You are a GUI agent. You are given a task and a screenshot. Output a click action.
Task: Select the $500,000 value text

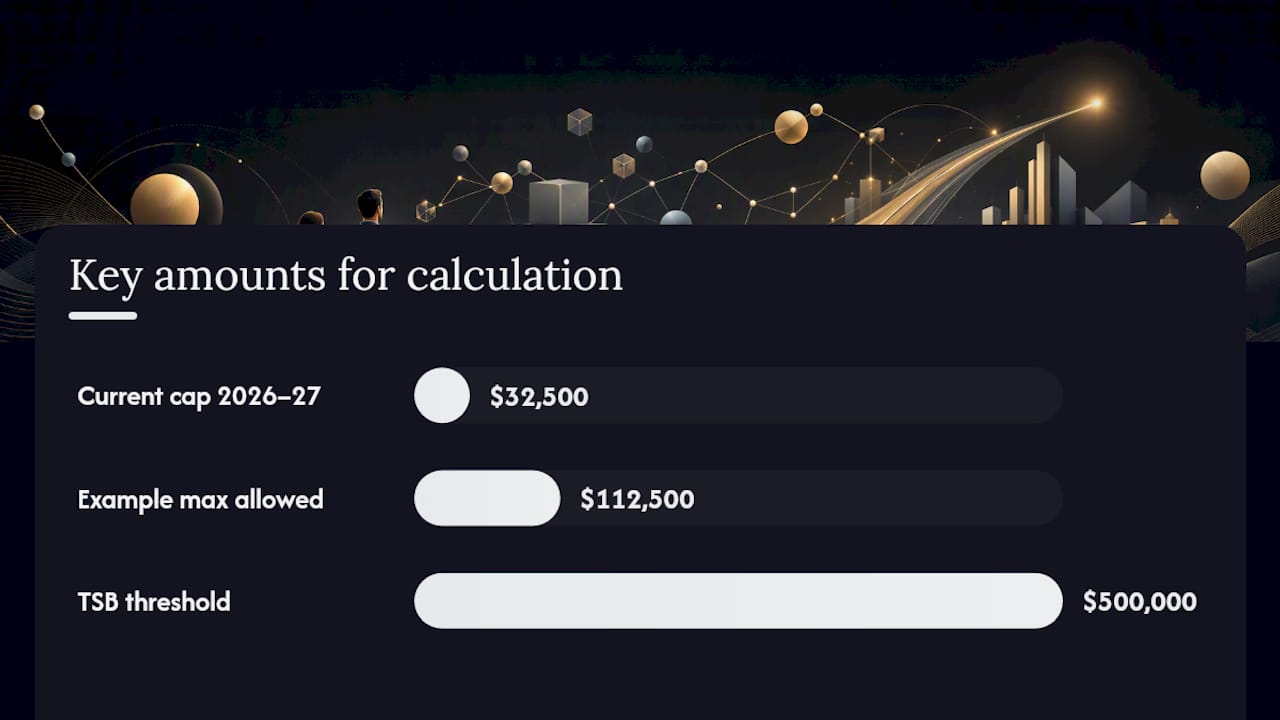pyautogui.click(x=1140, y=602)
